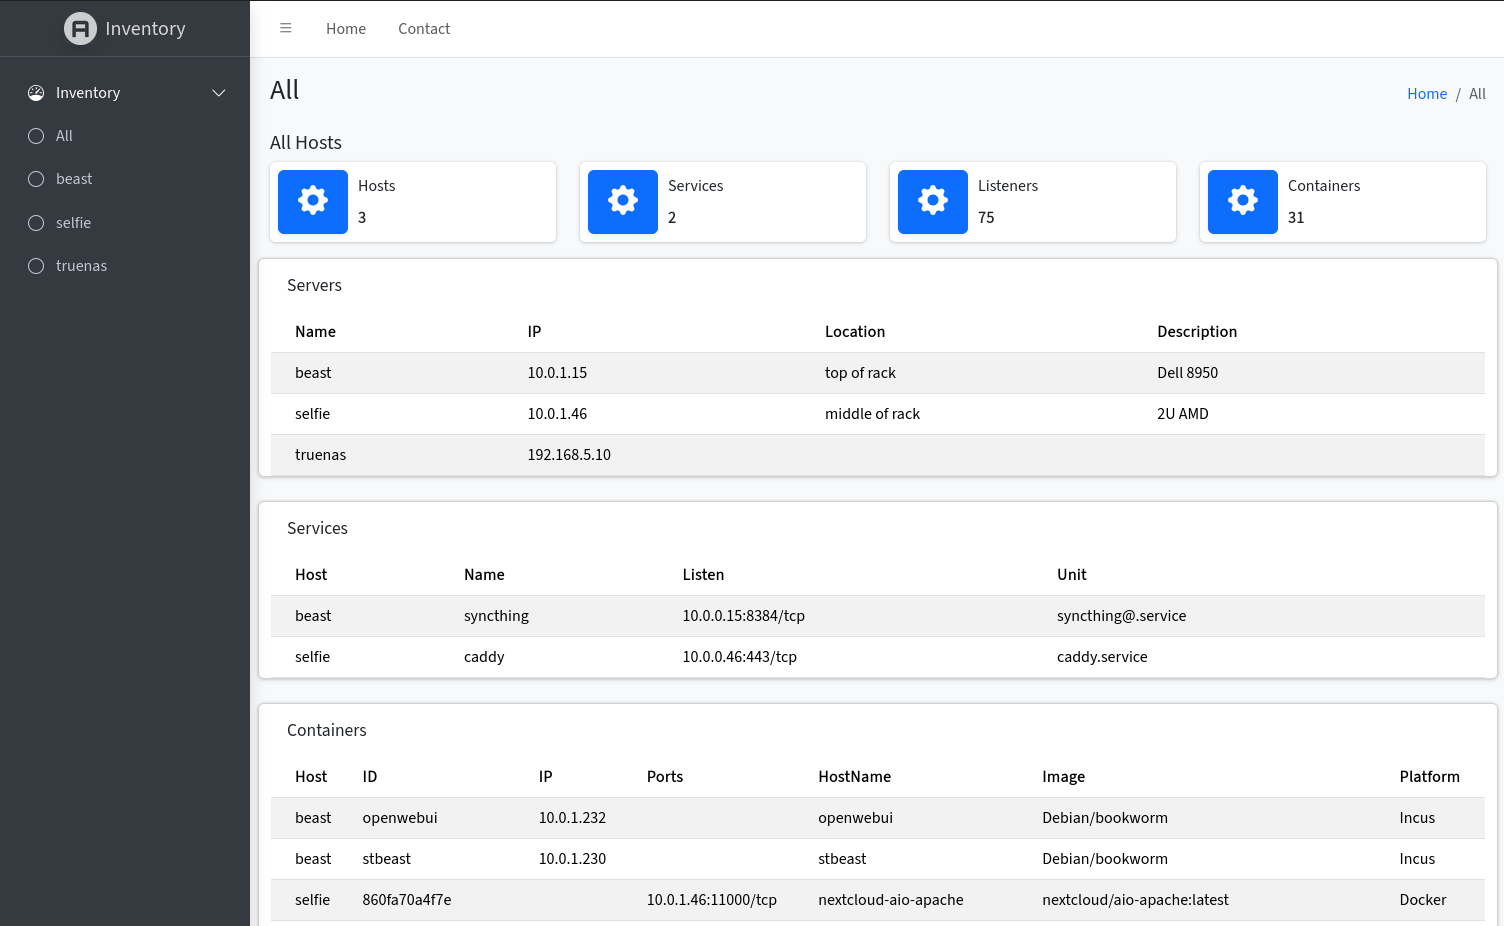Select the All radio button in the sidebar
This screenshot has width=1504, height=926.
[36, 135]
